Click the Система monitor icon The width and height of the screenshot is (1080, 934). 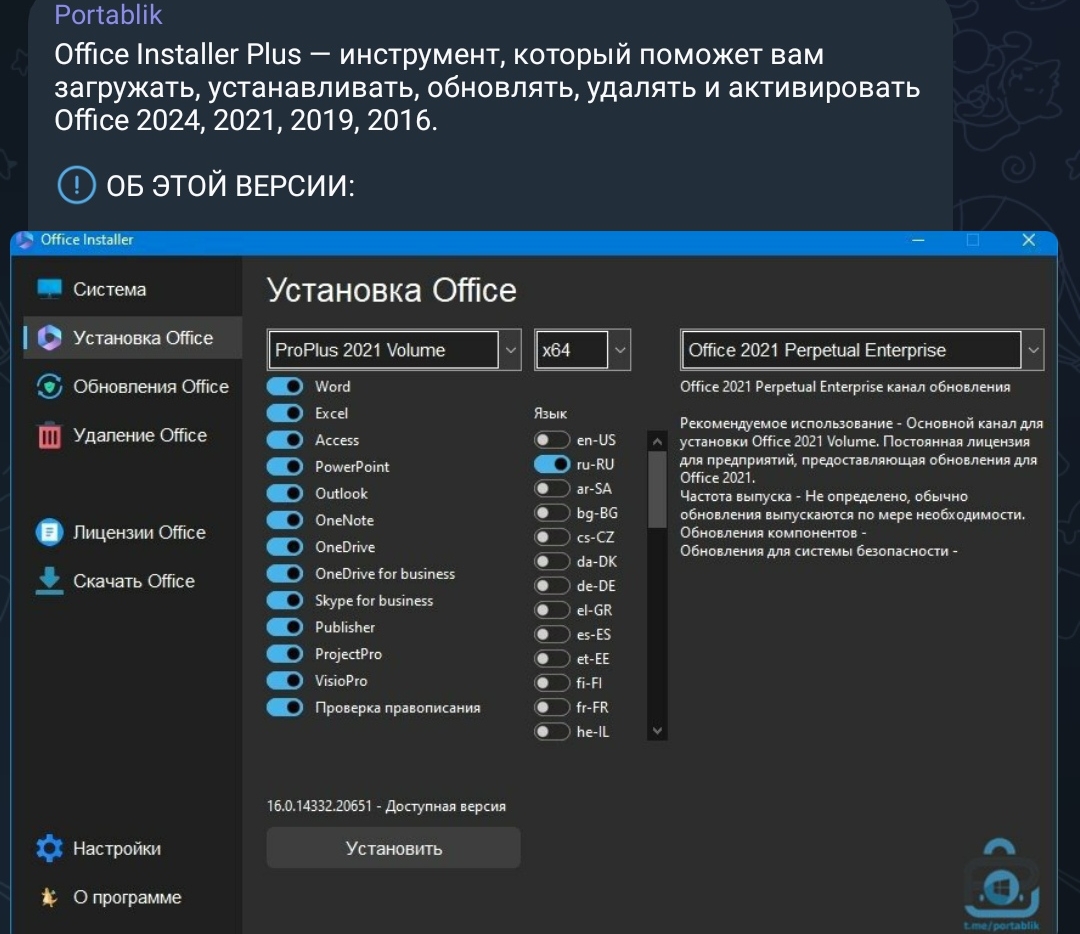50,289
